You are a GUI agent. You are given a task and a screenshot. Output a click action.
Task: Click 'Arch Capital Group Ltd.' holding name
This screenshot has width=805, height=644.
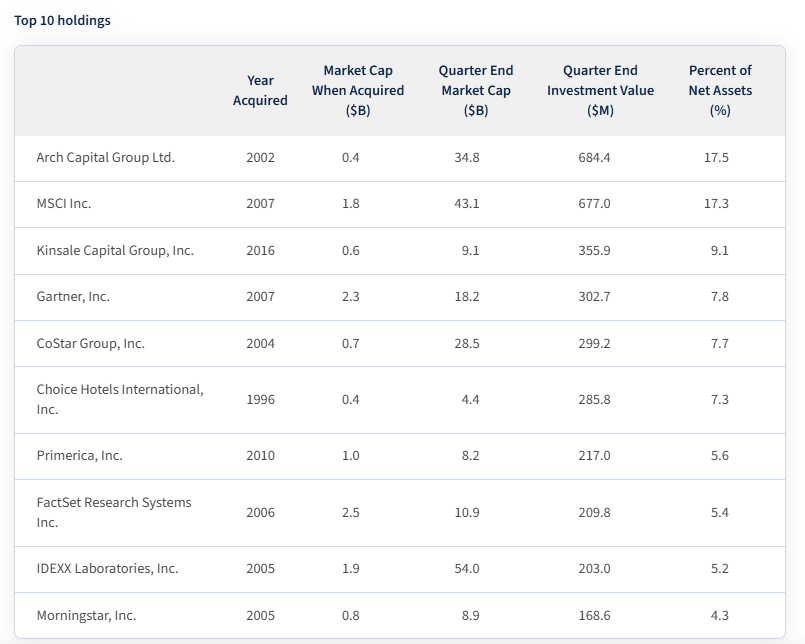pos(106,158)
